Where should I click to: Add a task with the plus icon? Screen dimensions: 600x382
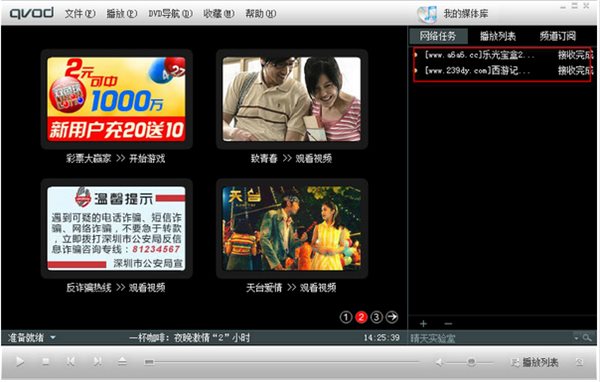pyautogui.click(x=423, y=324)
